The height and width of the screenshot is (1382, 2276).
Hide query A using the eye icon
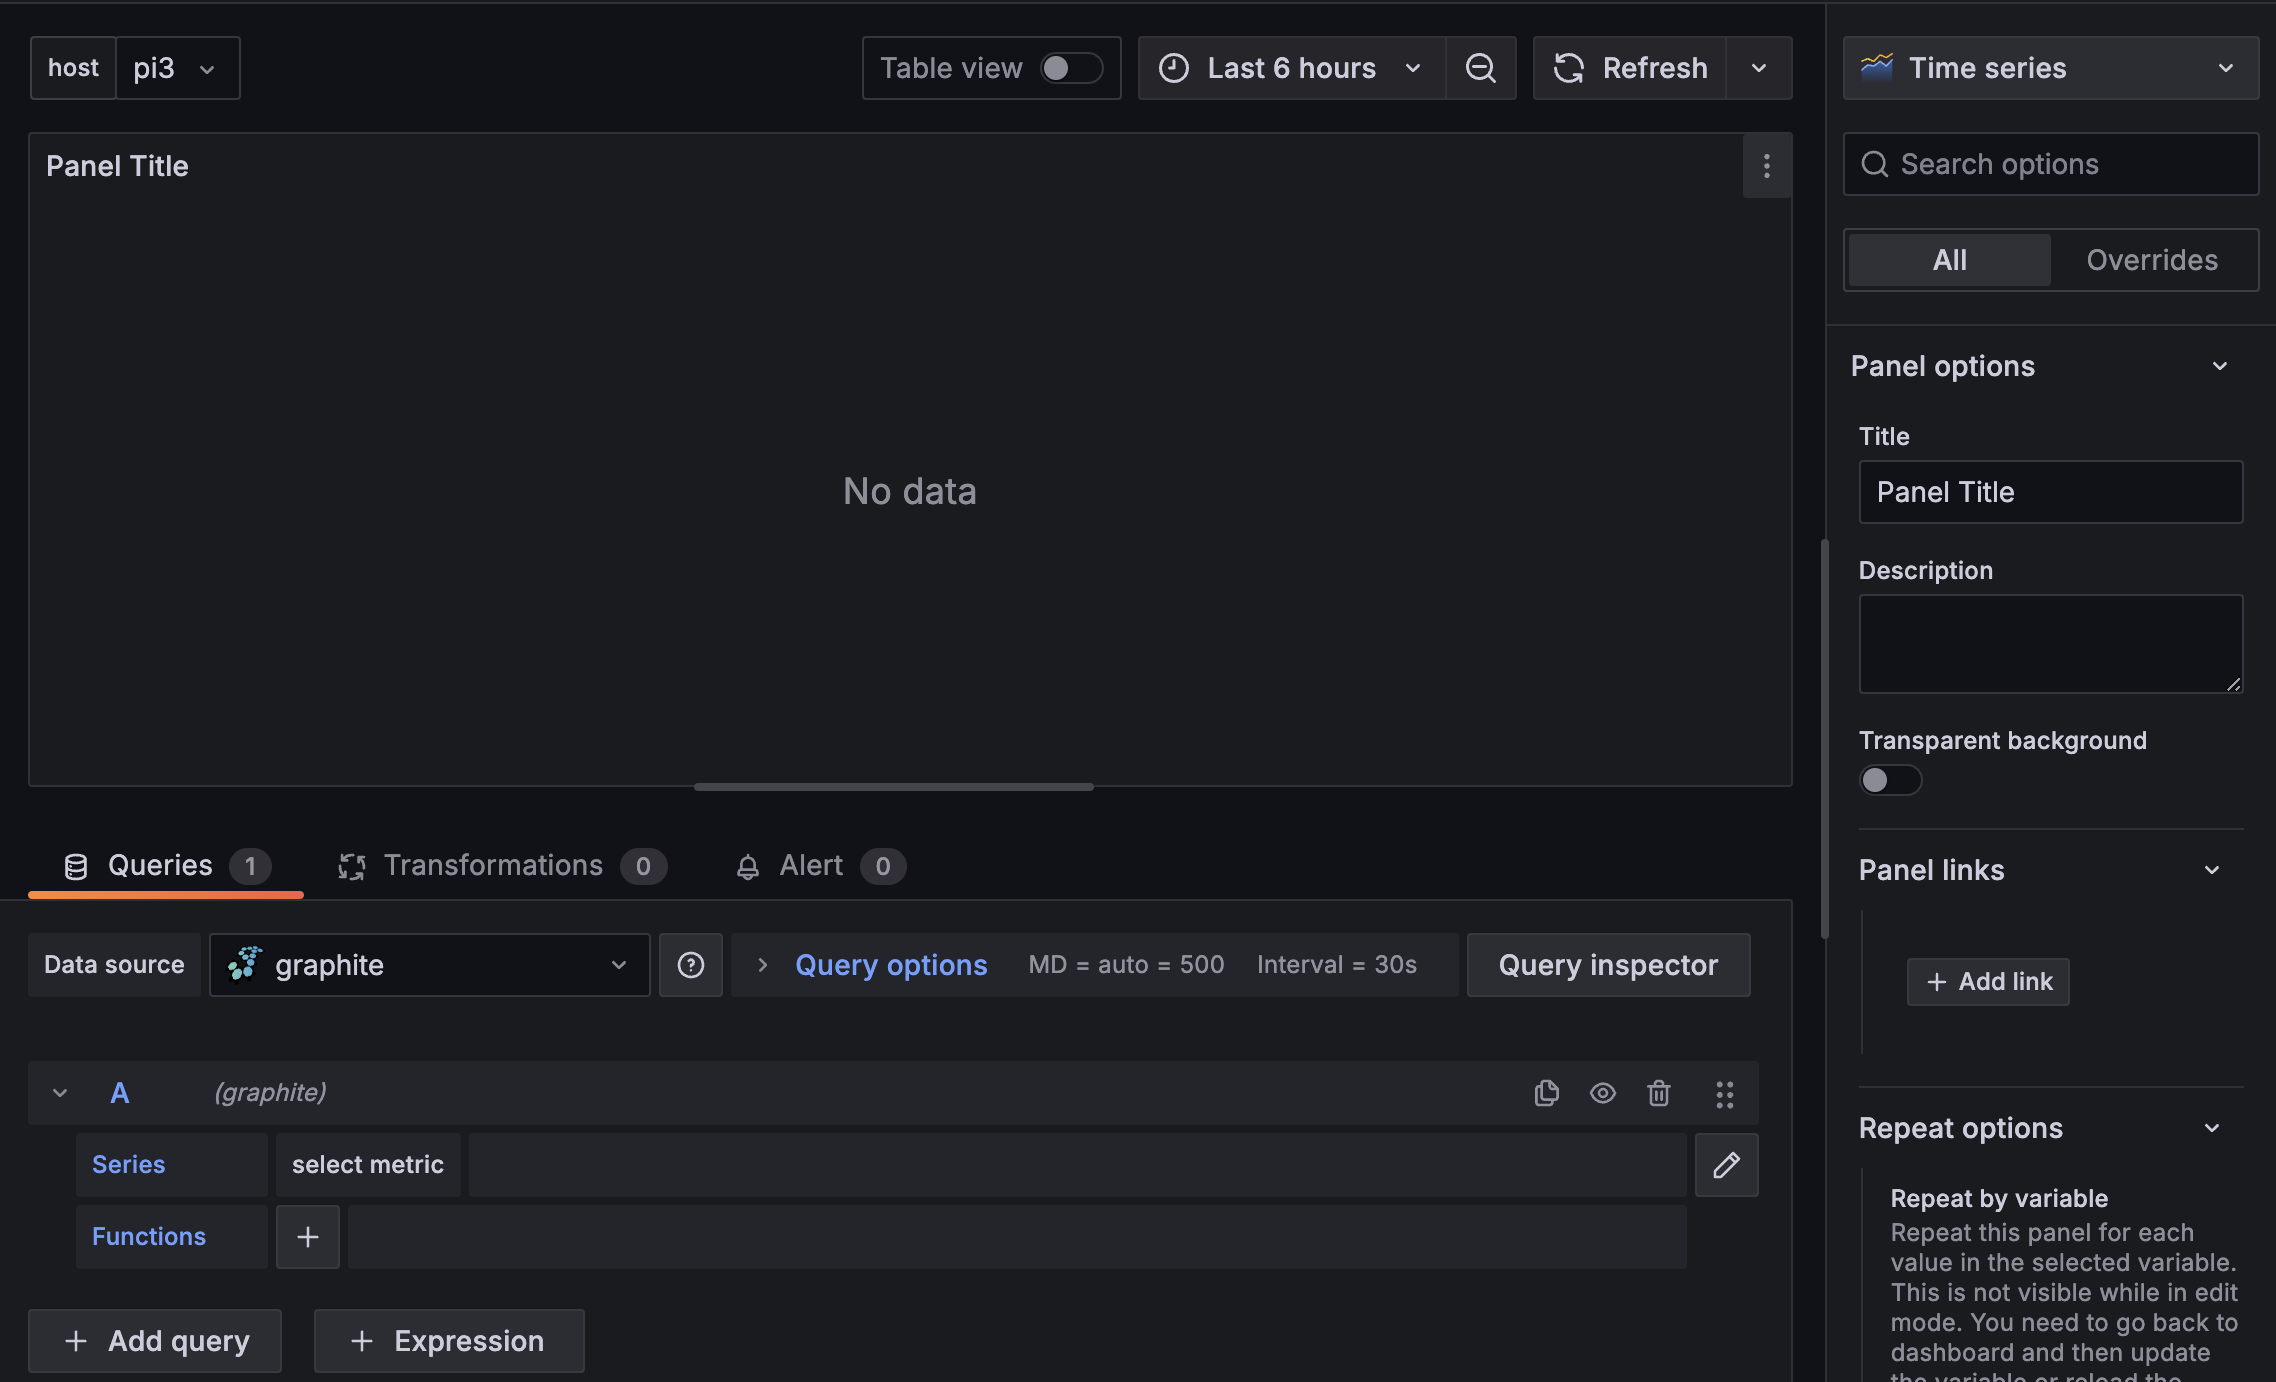[x=1602, y=1093]
